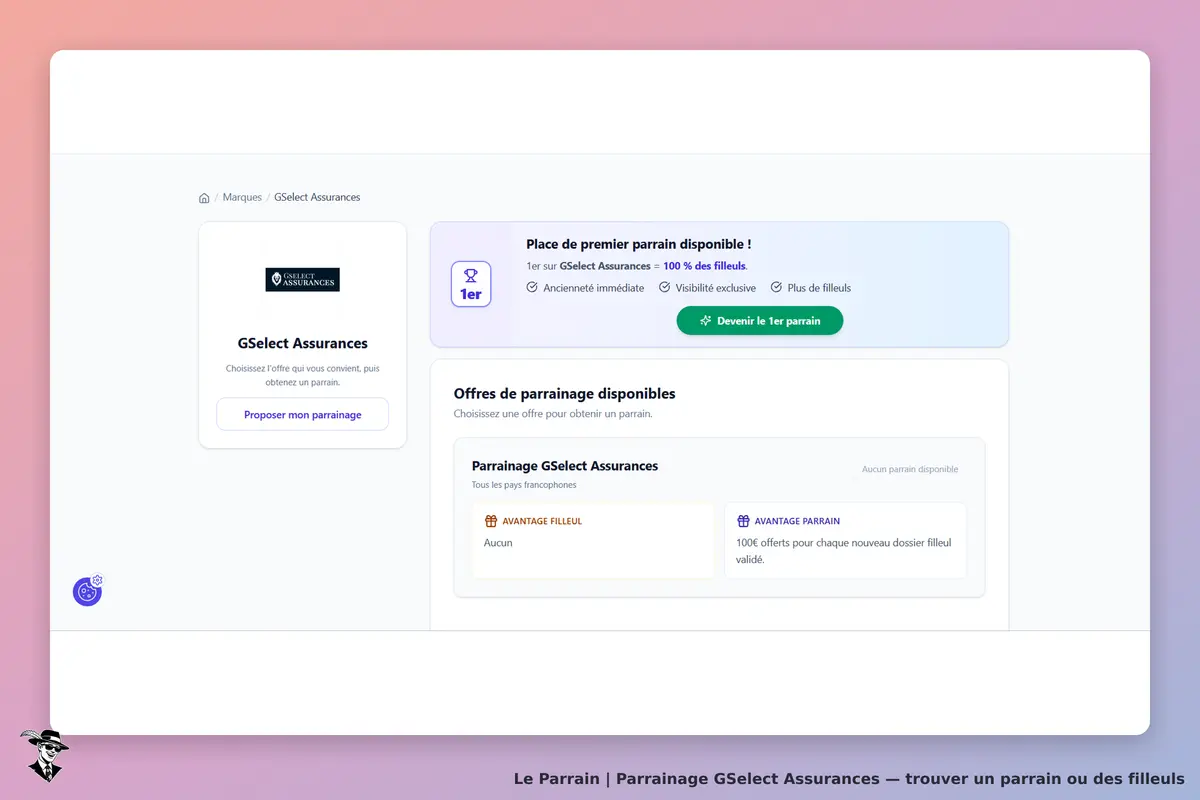Image resolution: width=1200 pixels, height=800 pixels.
Task: Click 'Aucun parrain disponible' status text
Action: (910, 469)
